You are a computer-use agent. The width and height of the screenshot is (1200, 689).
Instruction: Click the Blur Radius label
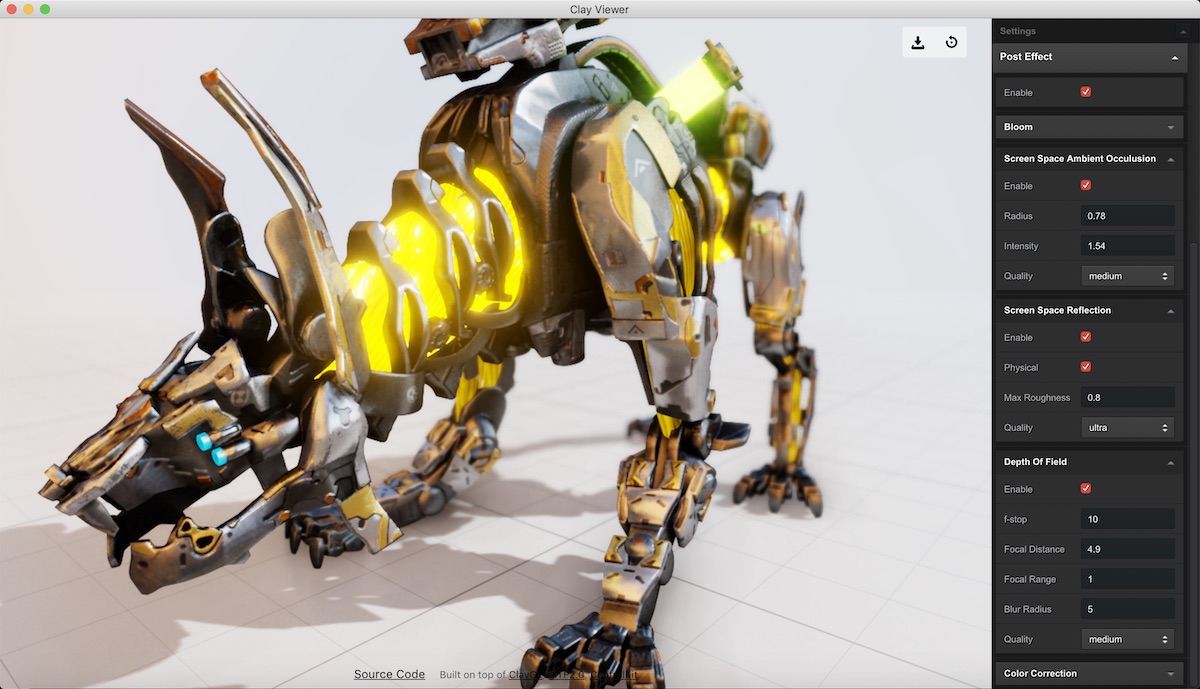pyautogui.click(x=1027, y=609)
